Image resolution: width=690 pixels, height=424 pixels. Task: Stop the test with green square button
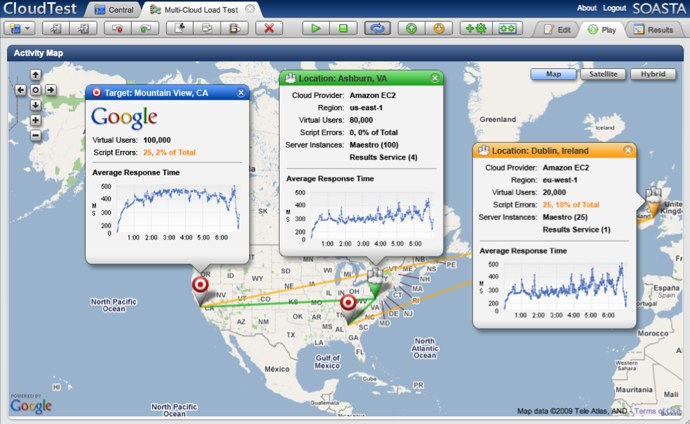(343, 29)
